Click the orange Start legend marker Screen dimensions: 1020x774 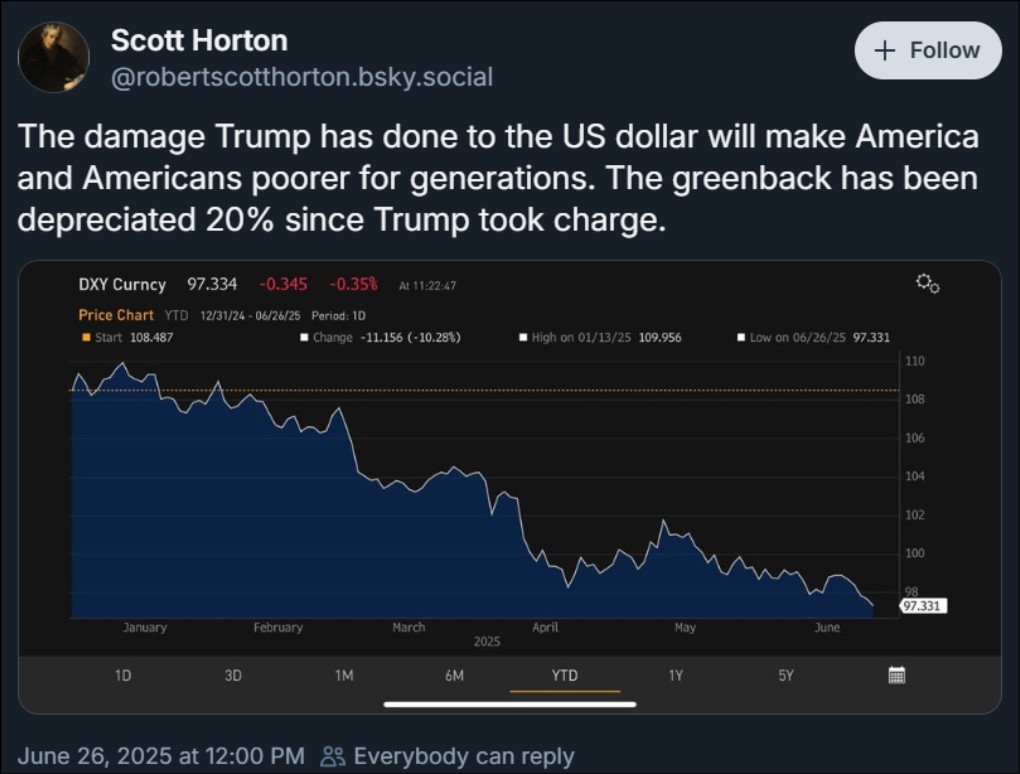pyautogui.click(x=86, y=337)
